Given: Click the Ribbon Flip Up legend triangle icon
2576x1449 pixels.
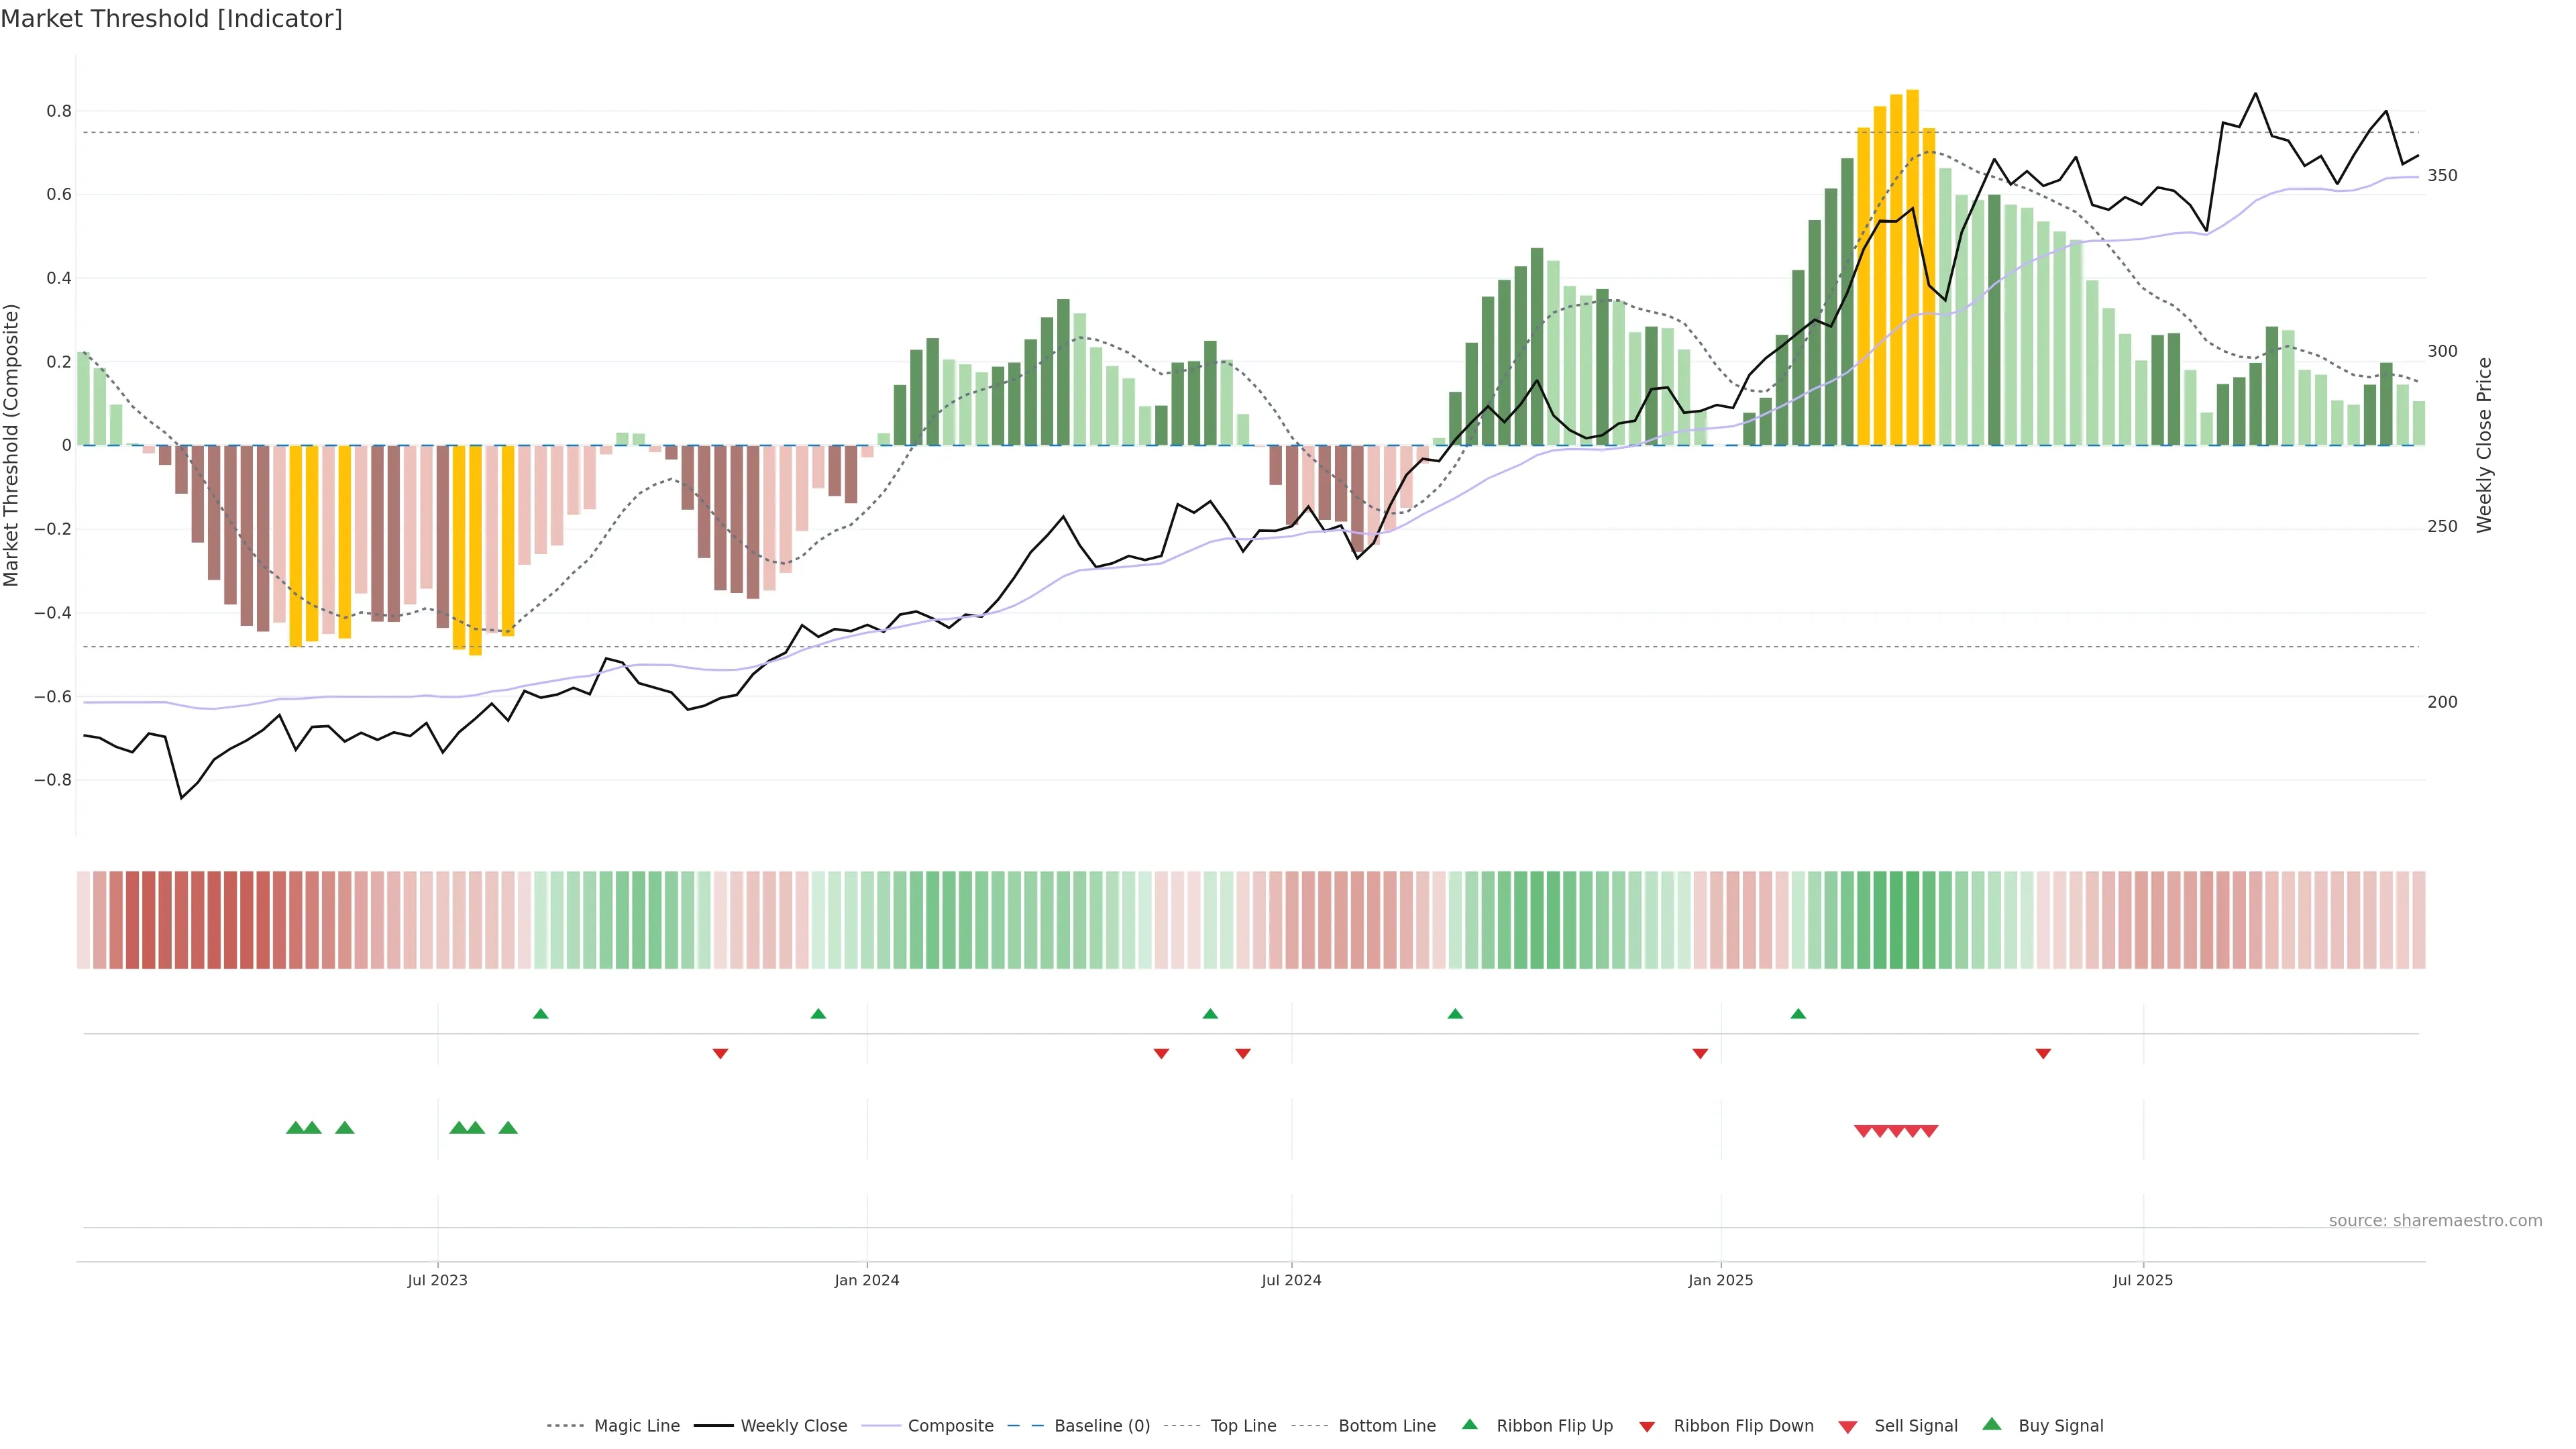Looking at the screenshot, I should click(1469, 1424).
